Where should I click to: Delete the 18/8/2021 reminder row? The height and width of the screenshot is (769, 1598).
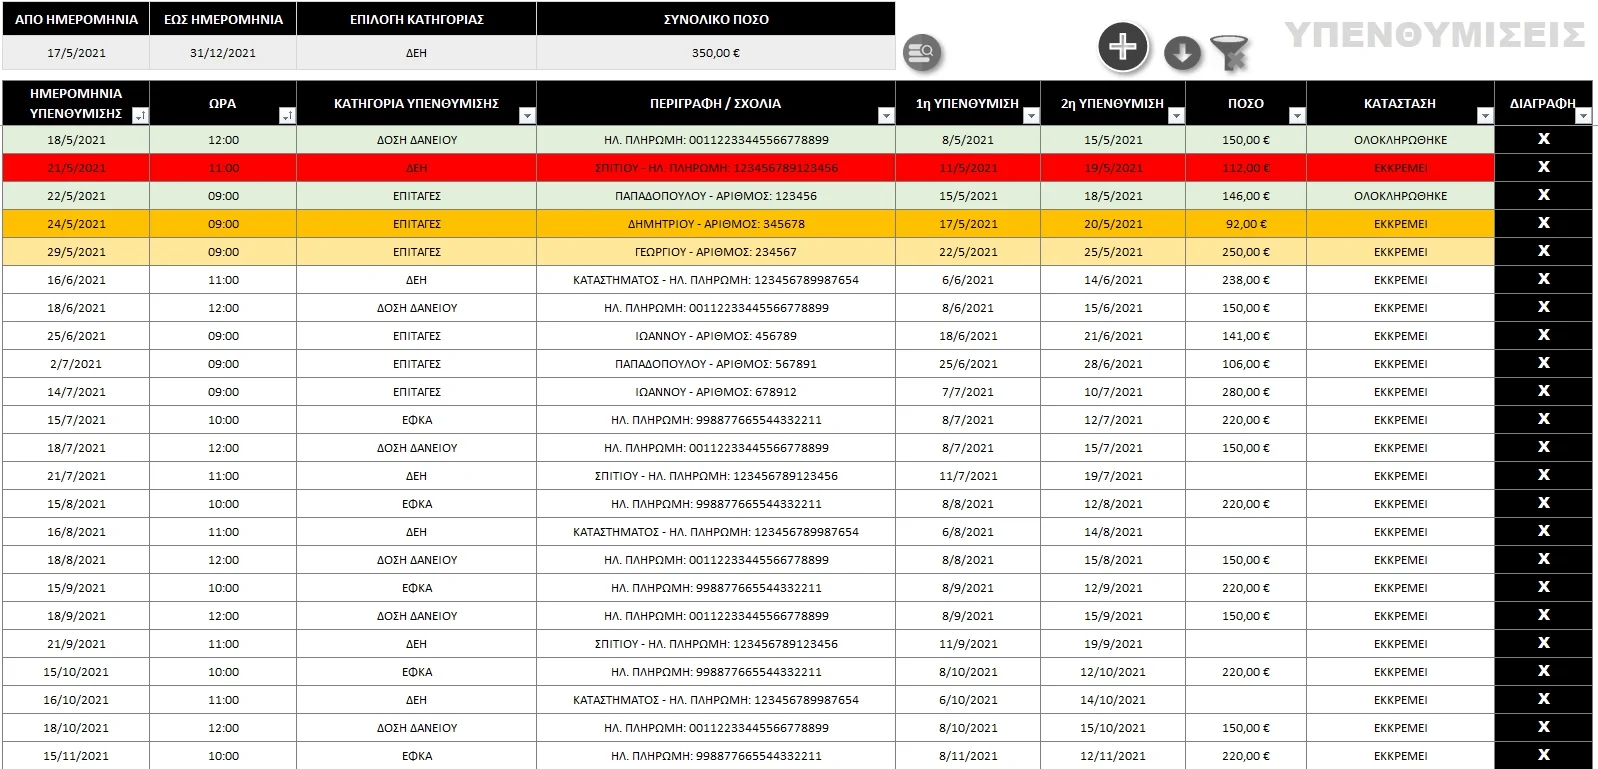click(1543, 559)
